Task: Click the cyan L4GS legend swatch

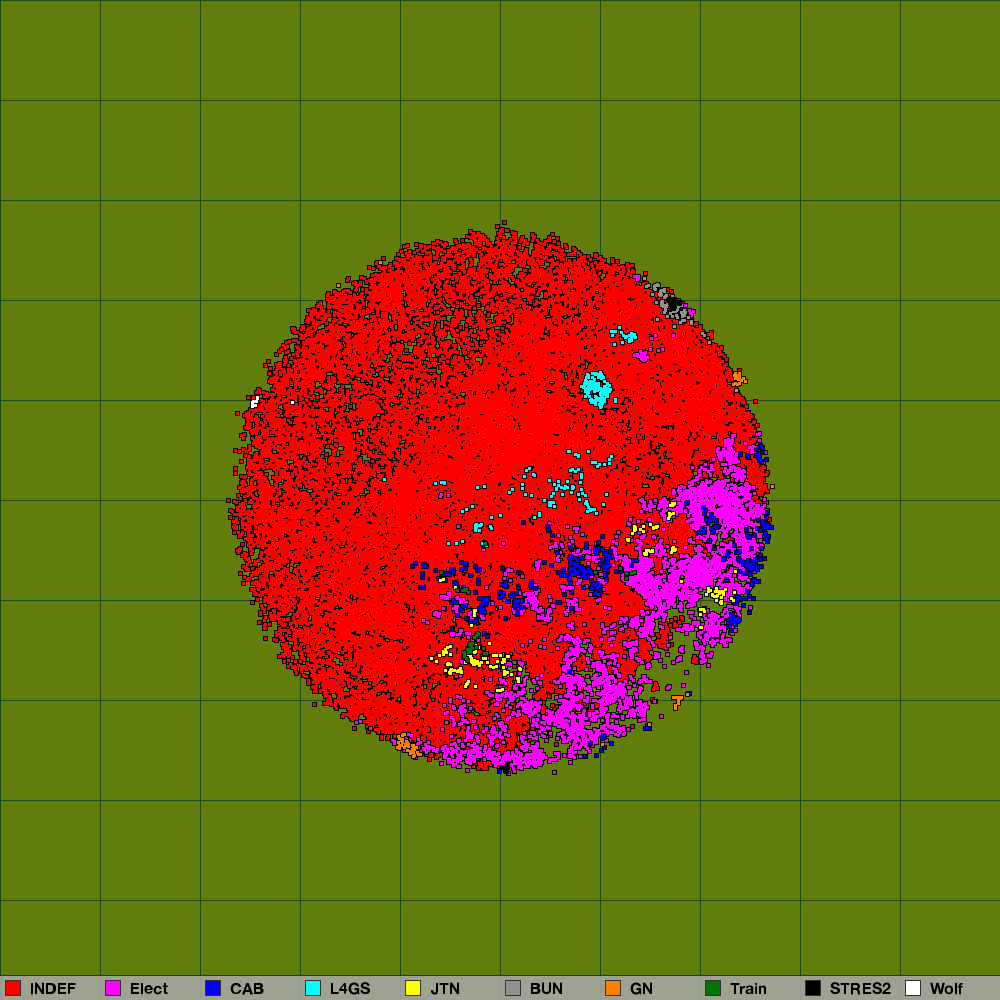Action: click(312, 988)
